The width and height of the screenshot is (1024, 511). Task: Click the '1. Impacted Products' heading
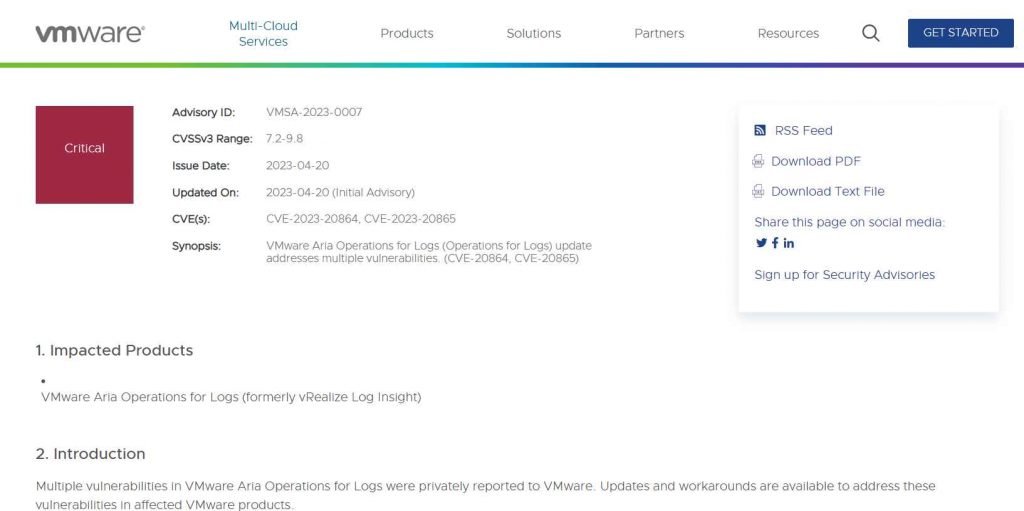[114, 350]
